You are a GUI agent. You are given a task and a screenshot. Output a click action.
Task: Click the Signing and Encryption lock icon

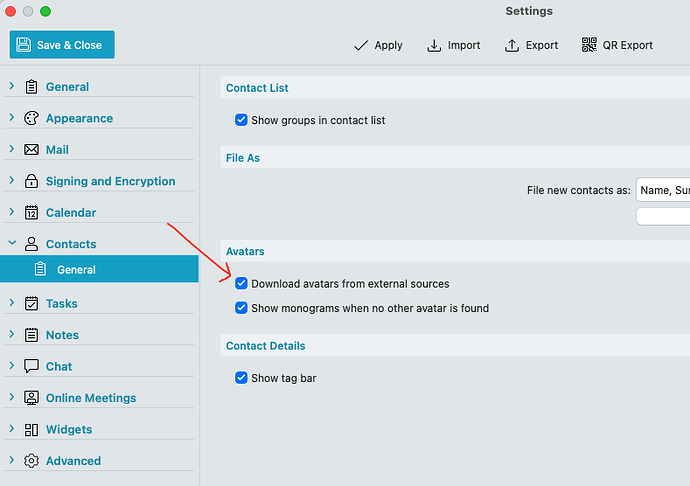(x=31, y=181)
